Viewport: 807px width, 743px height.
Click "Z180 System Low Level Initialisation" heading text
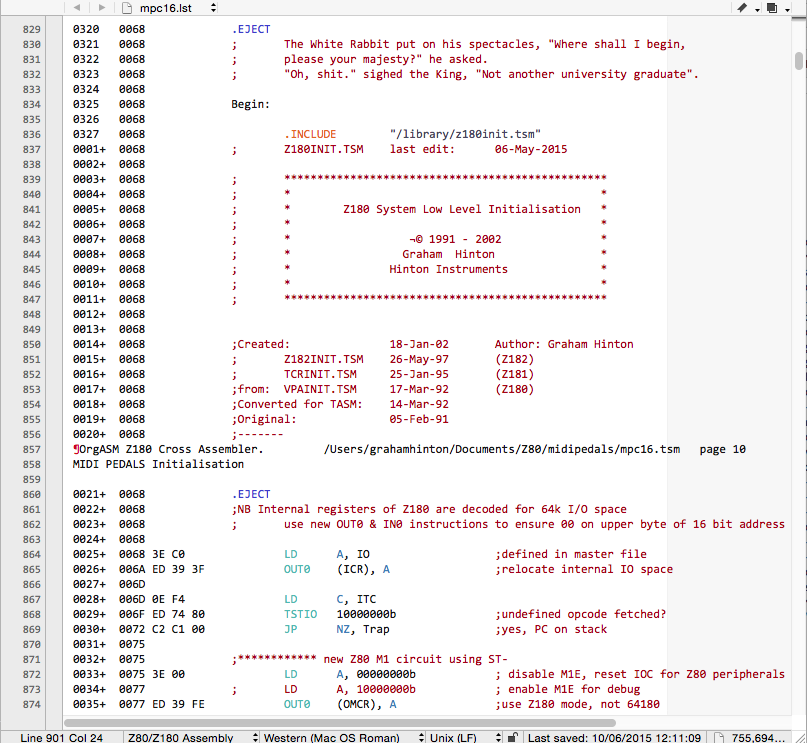click(x=462, y=209)
